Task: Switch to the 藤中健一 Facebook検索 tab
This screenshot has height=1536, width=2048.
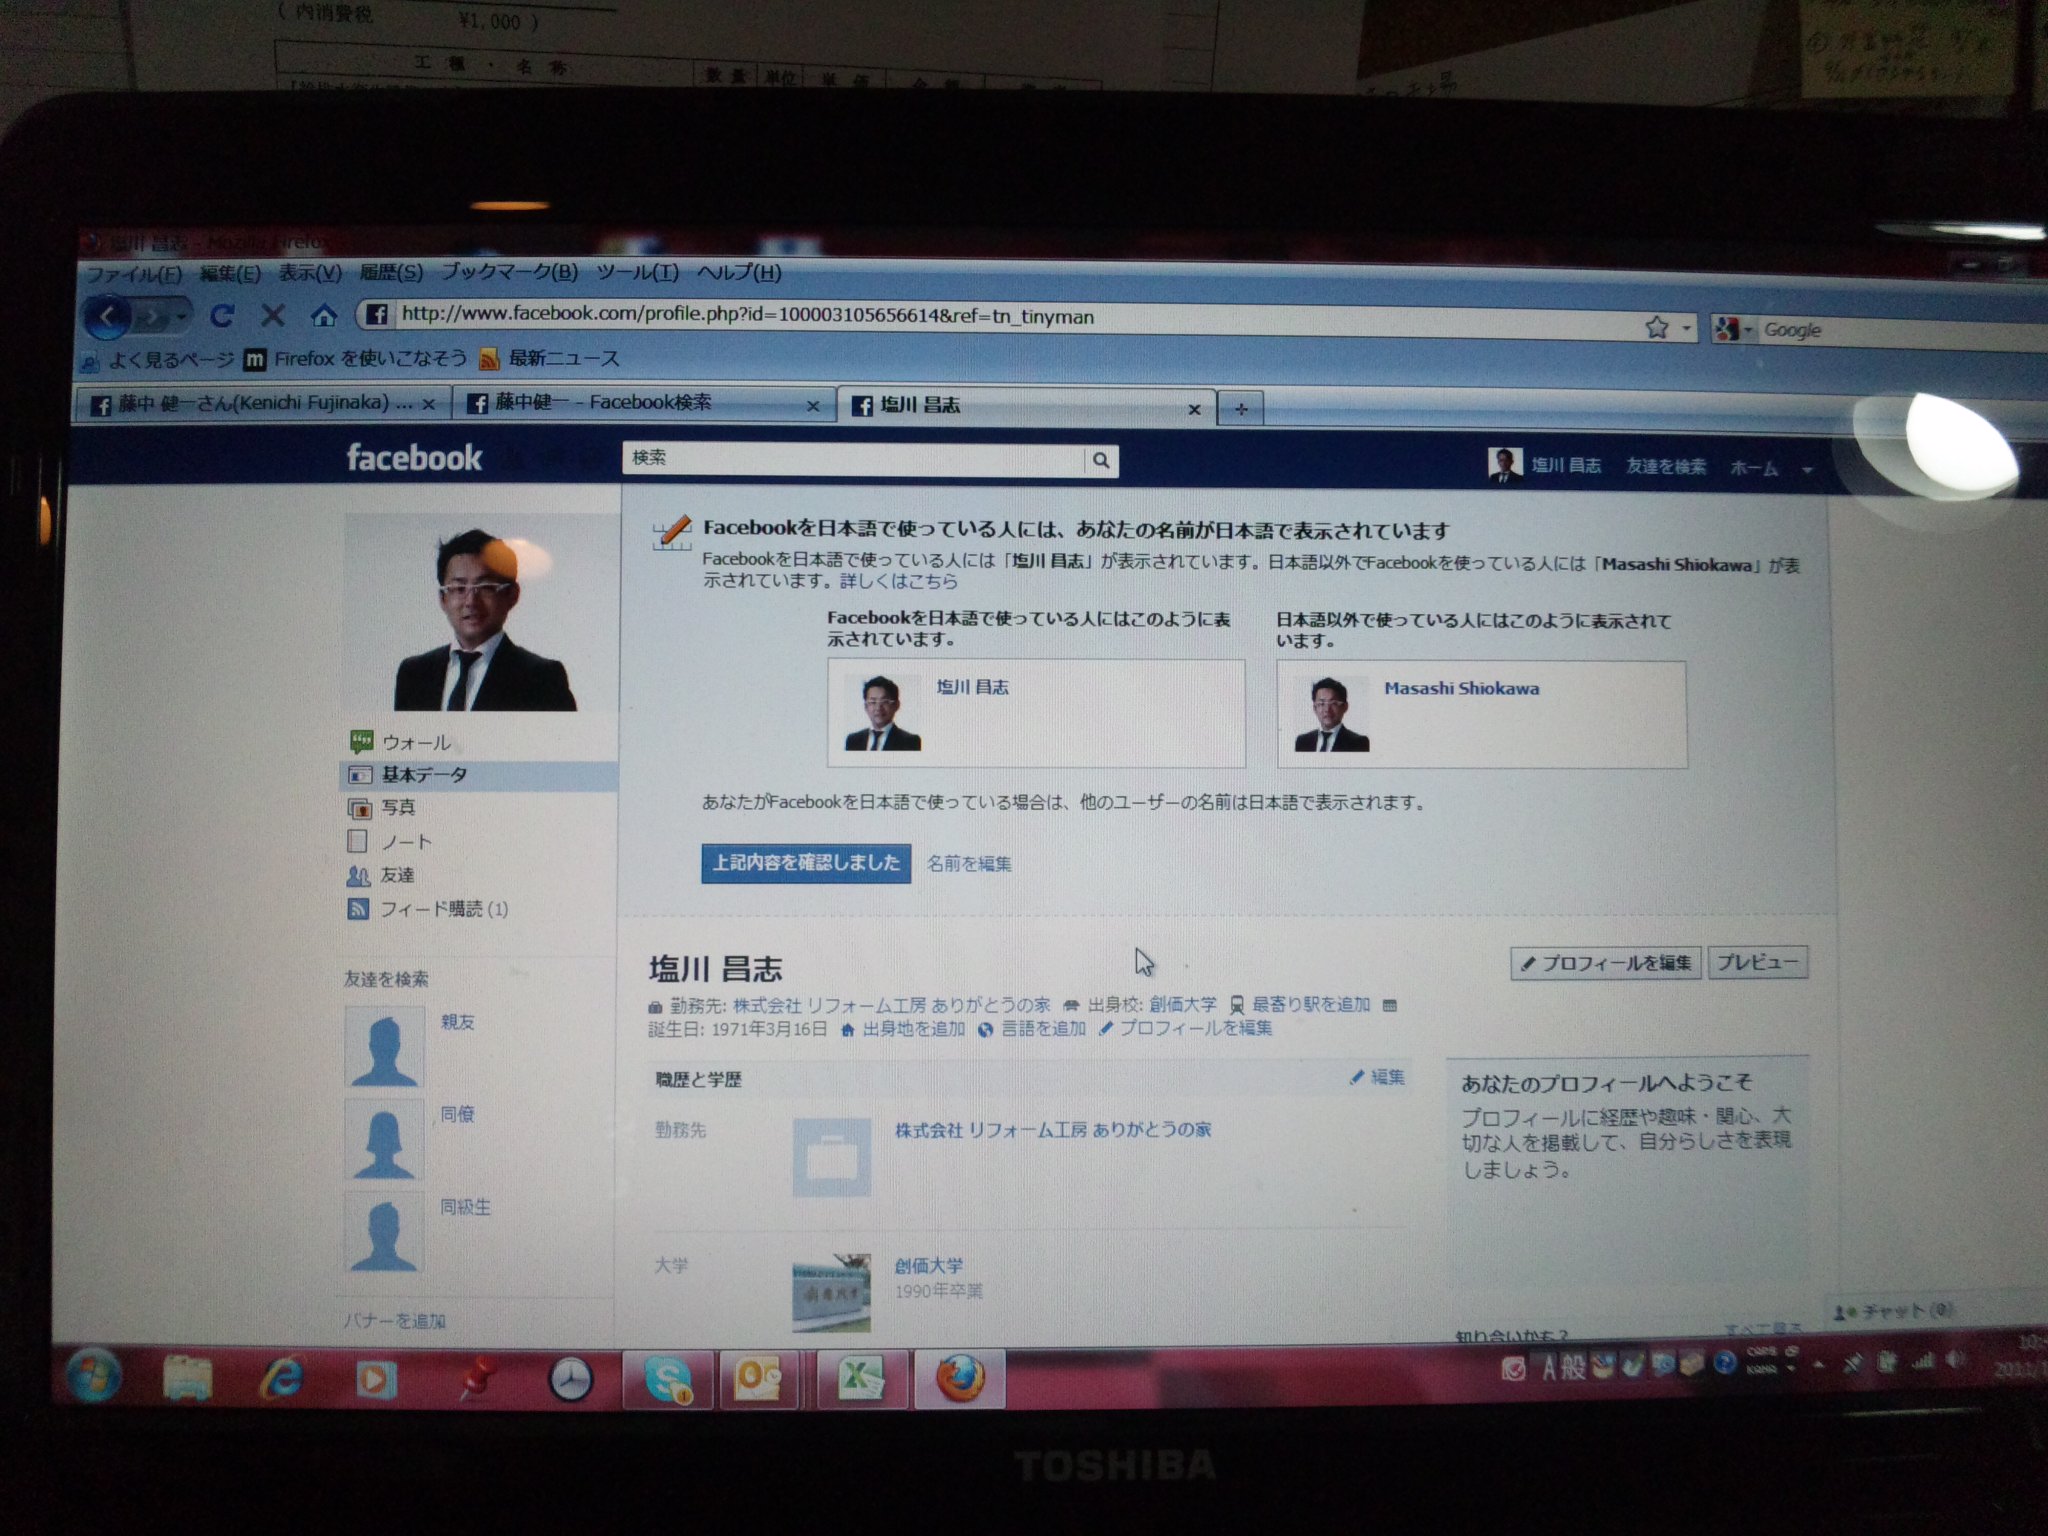Action: (x=642, y=403)
